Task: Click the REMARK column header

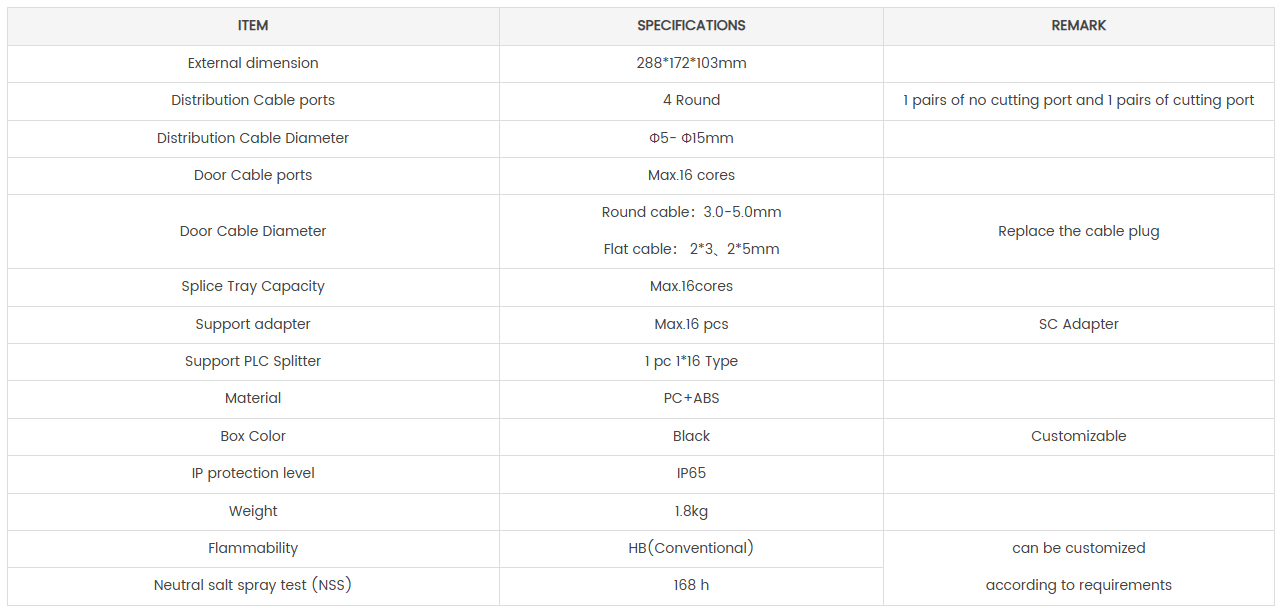Action: point(1078,26)
